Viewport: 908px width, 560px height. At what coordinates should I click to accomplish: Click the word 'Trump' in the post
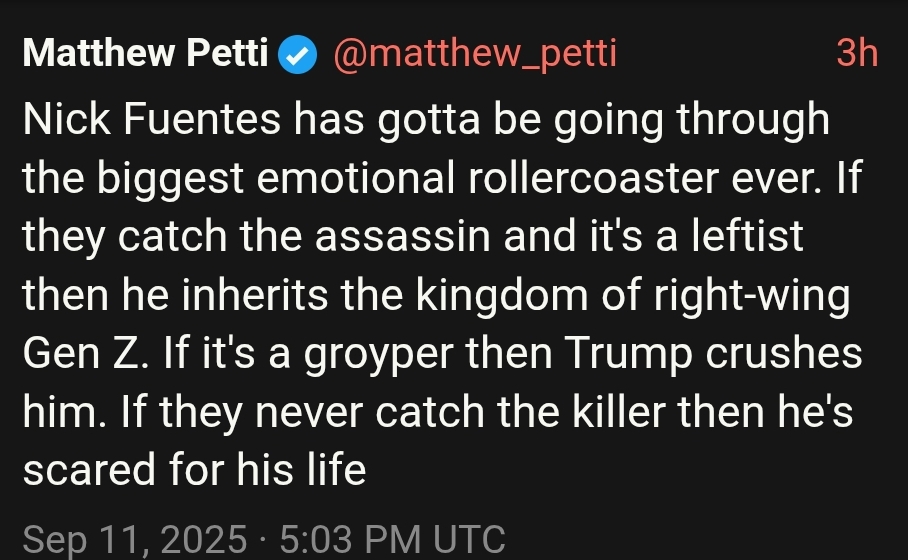coord(628,355)
